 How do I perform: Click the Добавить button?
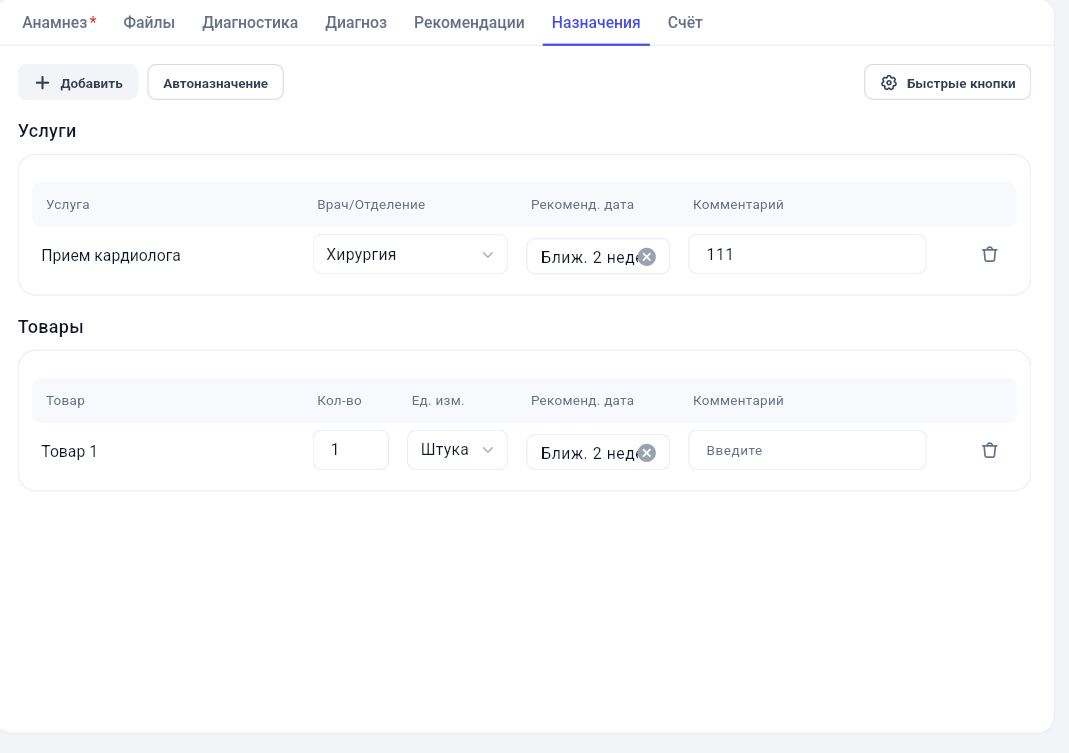78,83
